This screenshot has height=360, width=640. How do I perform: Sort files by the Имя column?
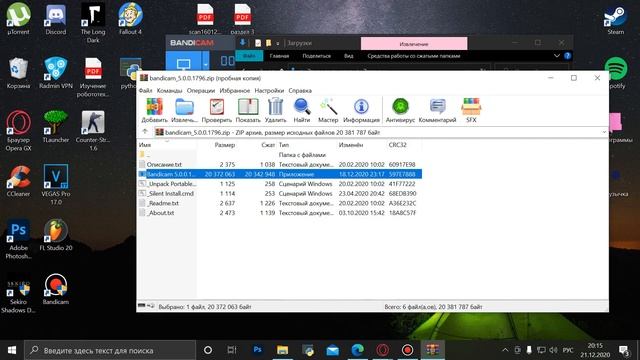[x=145, y=145]
